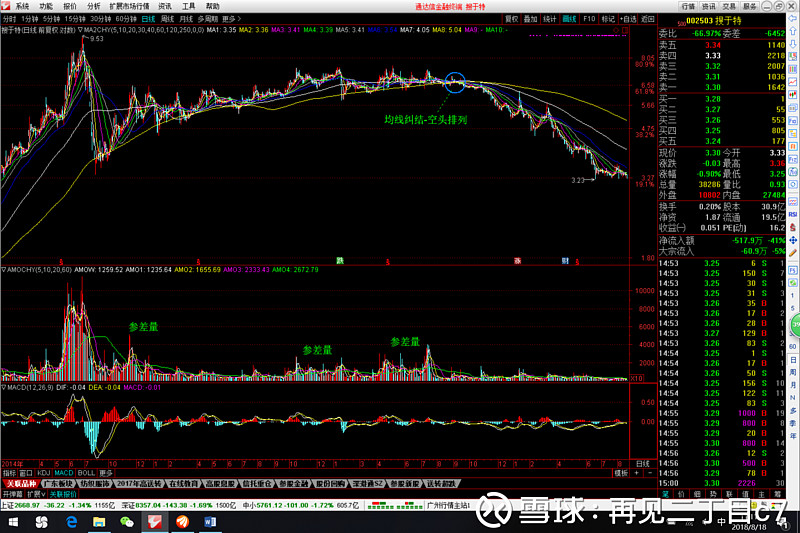This screenshot has width=800, height=533.
Task: Click the F10 company info button
Action: coord(589,19)
